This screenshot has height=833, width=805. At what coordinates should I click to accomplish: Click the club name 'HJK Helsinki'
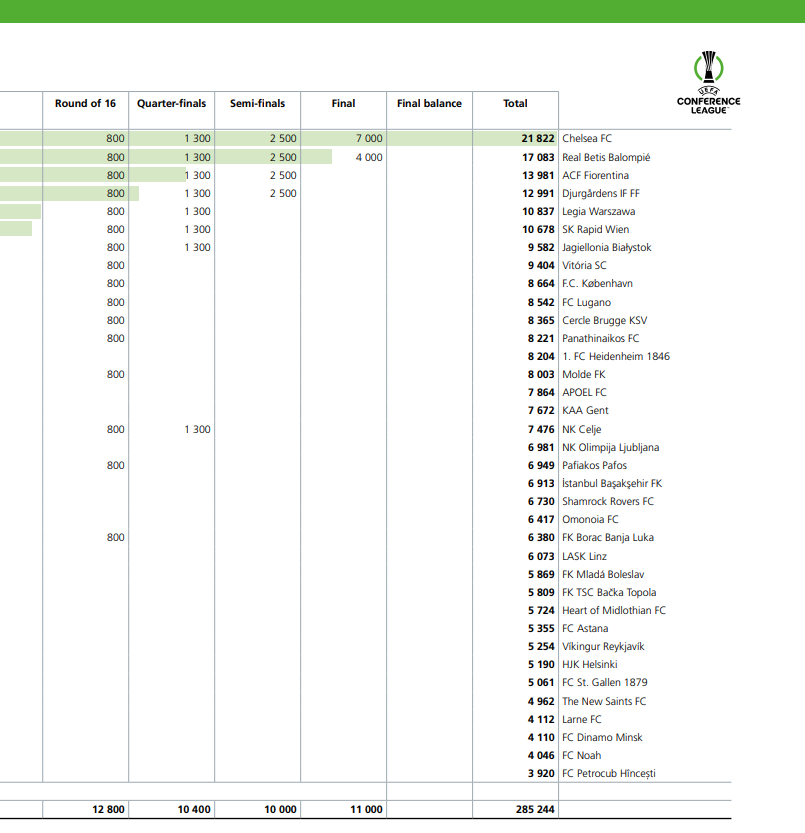[590, 665]
